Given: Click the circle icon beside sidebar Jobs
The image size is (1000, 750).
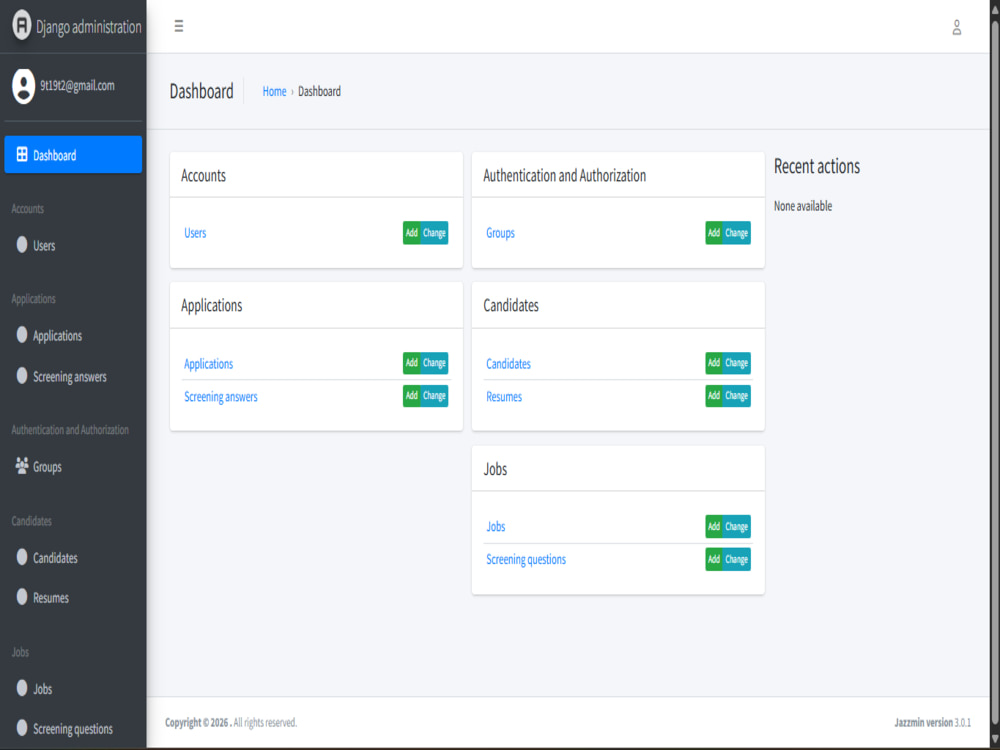Looking at the screenshot, I should tap(22, 688).
